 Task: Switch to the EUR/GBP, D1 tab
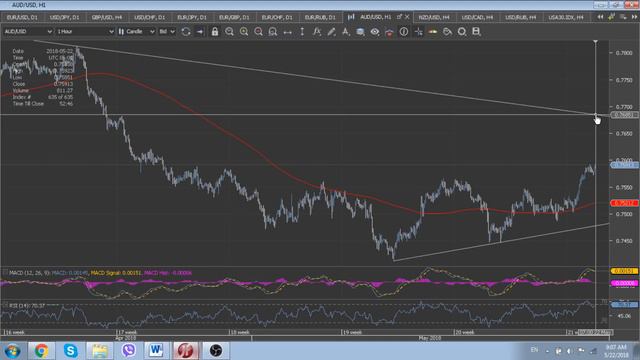click(234, 17)
